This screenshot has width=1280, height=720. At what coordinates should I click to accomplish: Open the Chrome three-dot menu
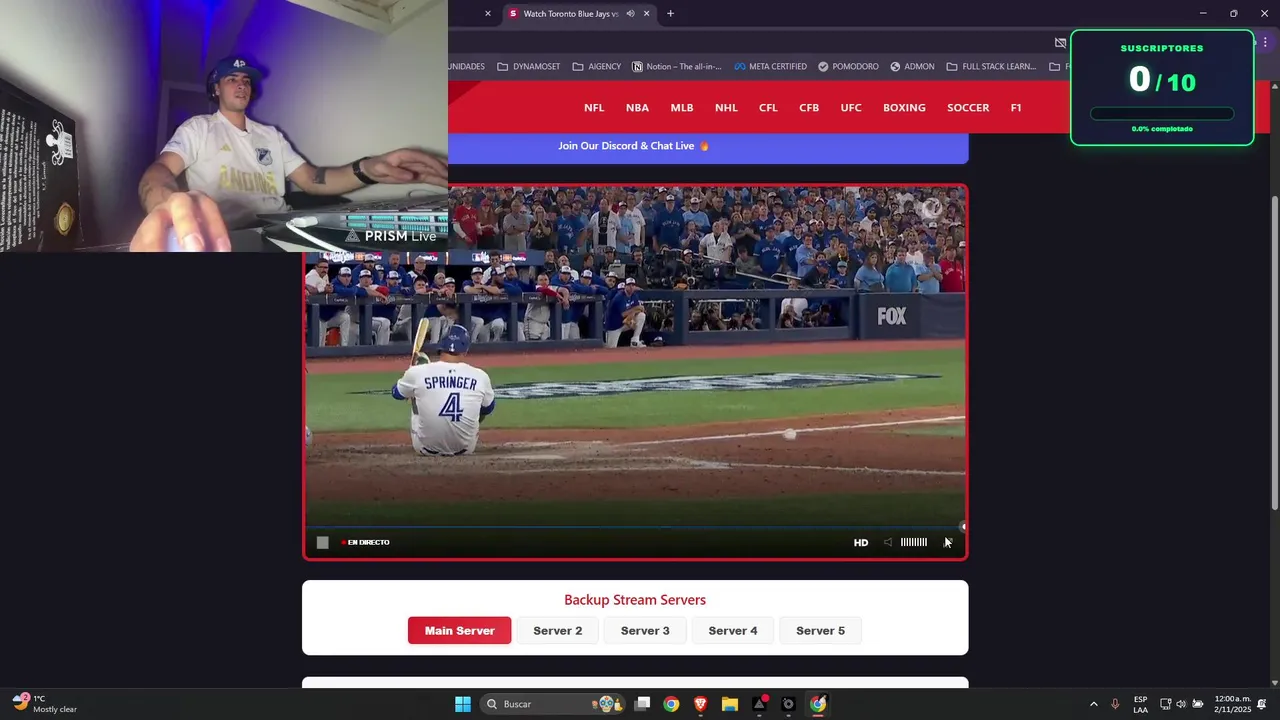(x=1265, y=42)
